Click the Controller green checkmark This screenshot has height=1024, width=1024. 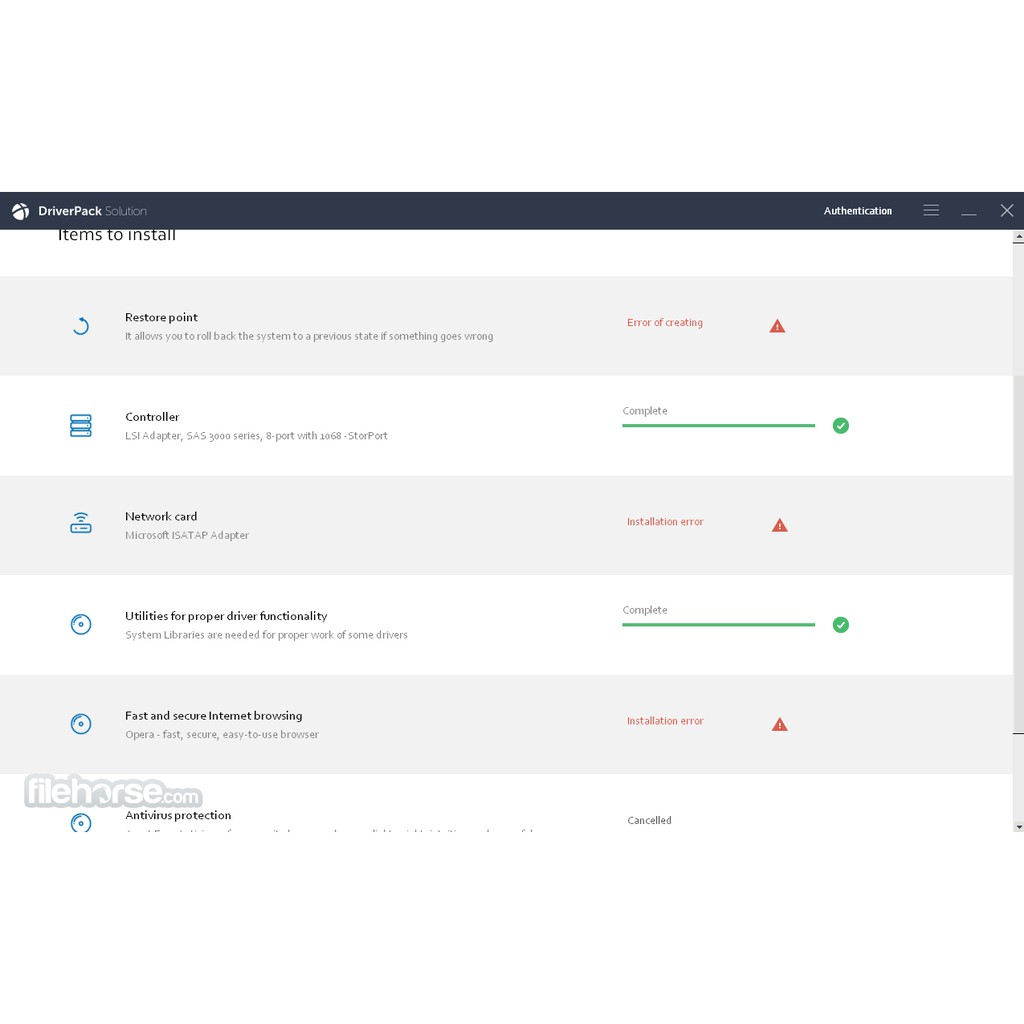coord(841,426)
